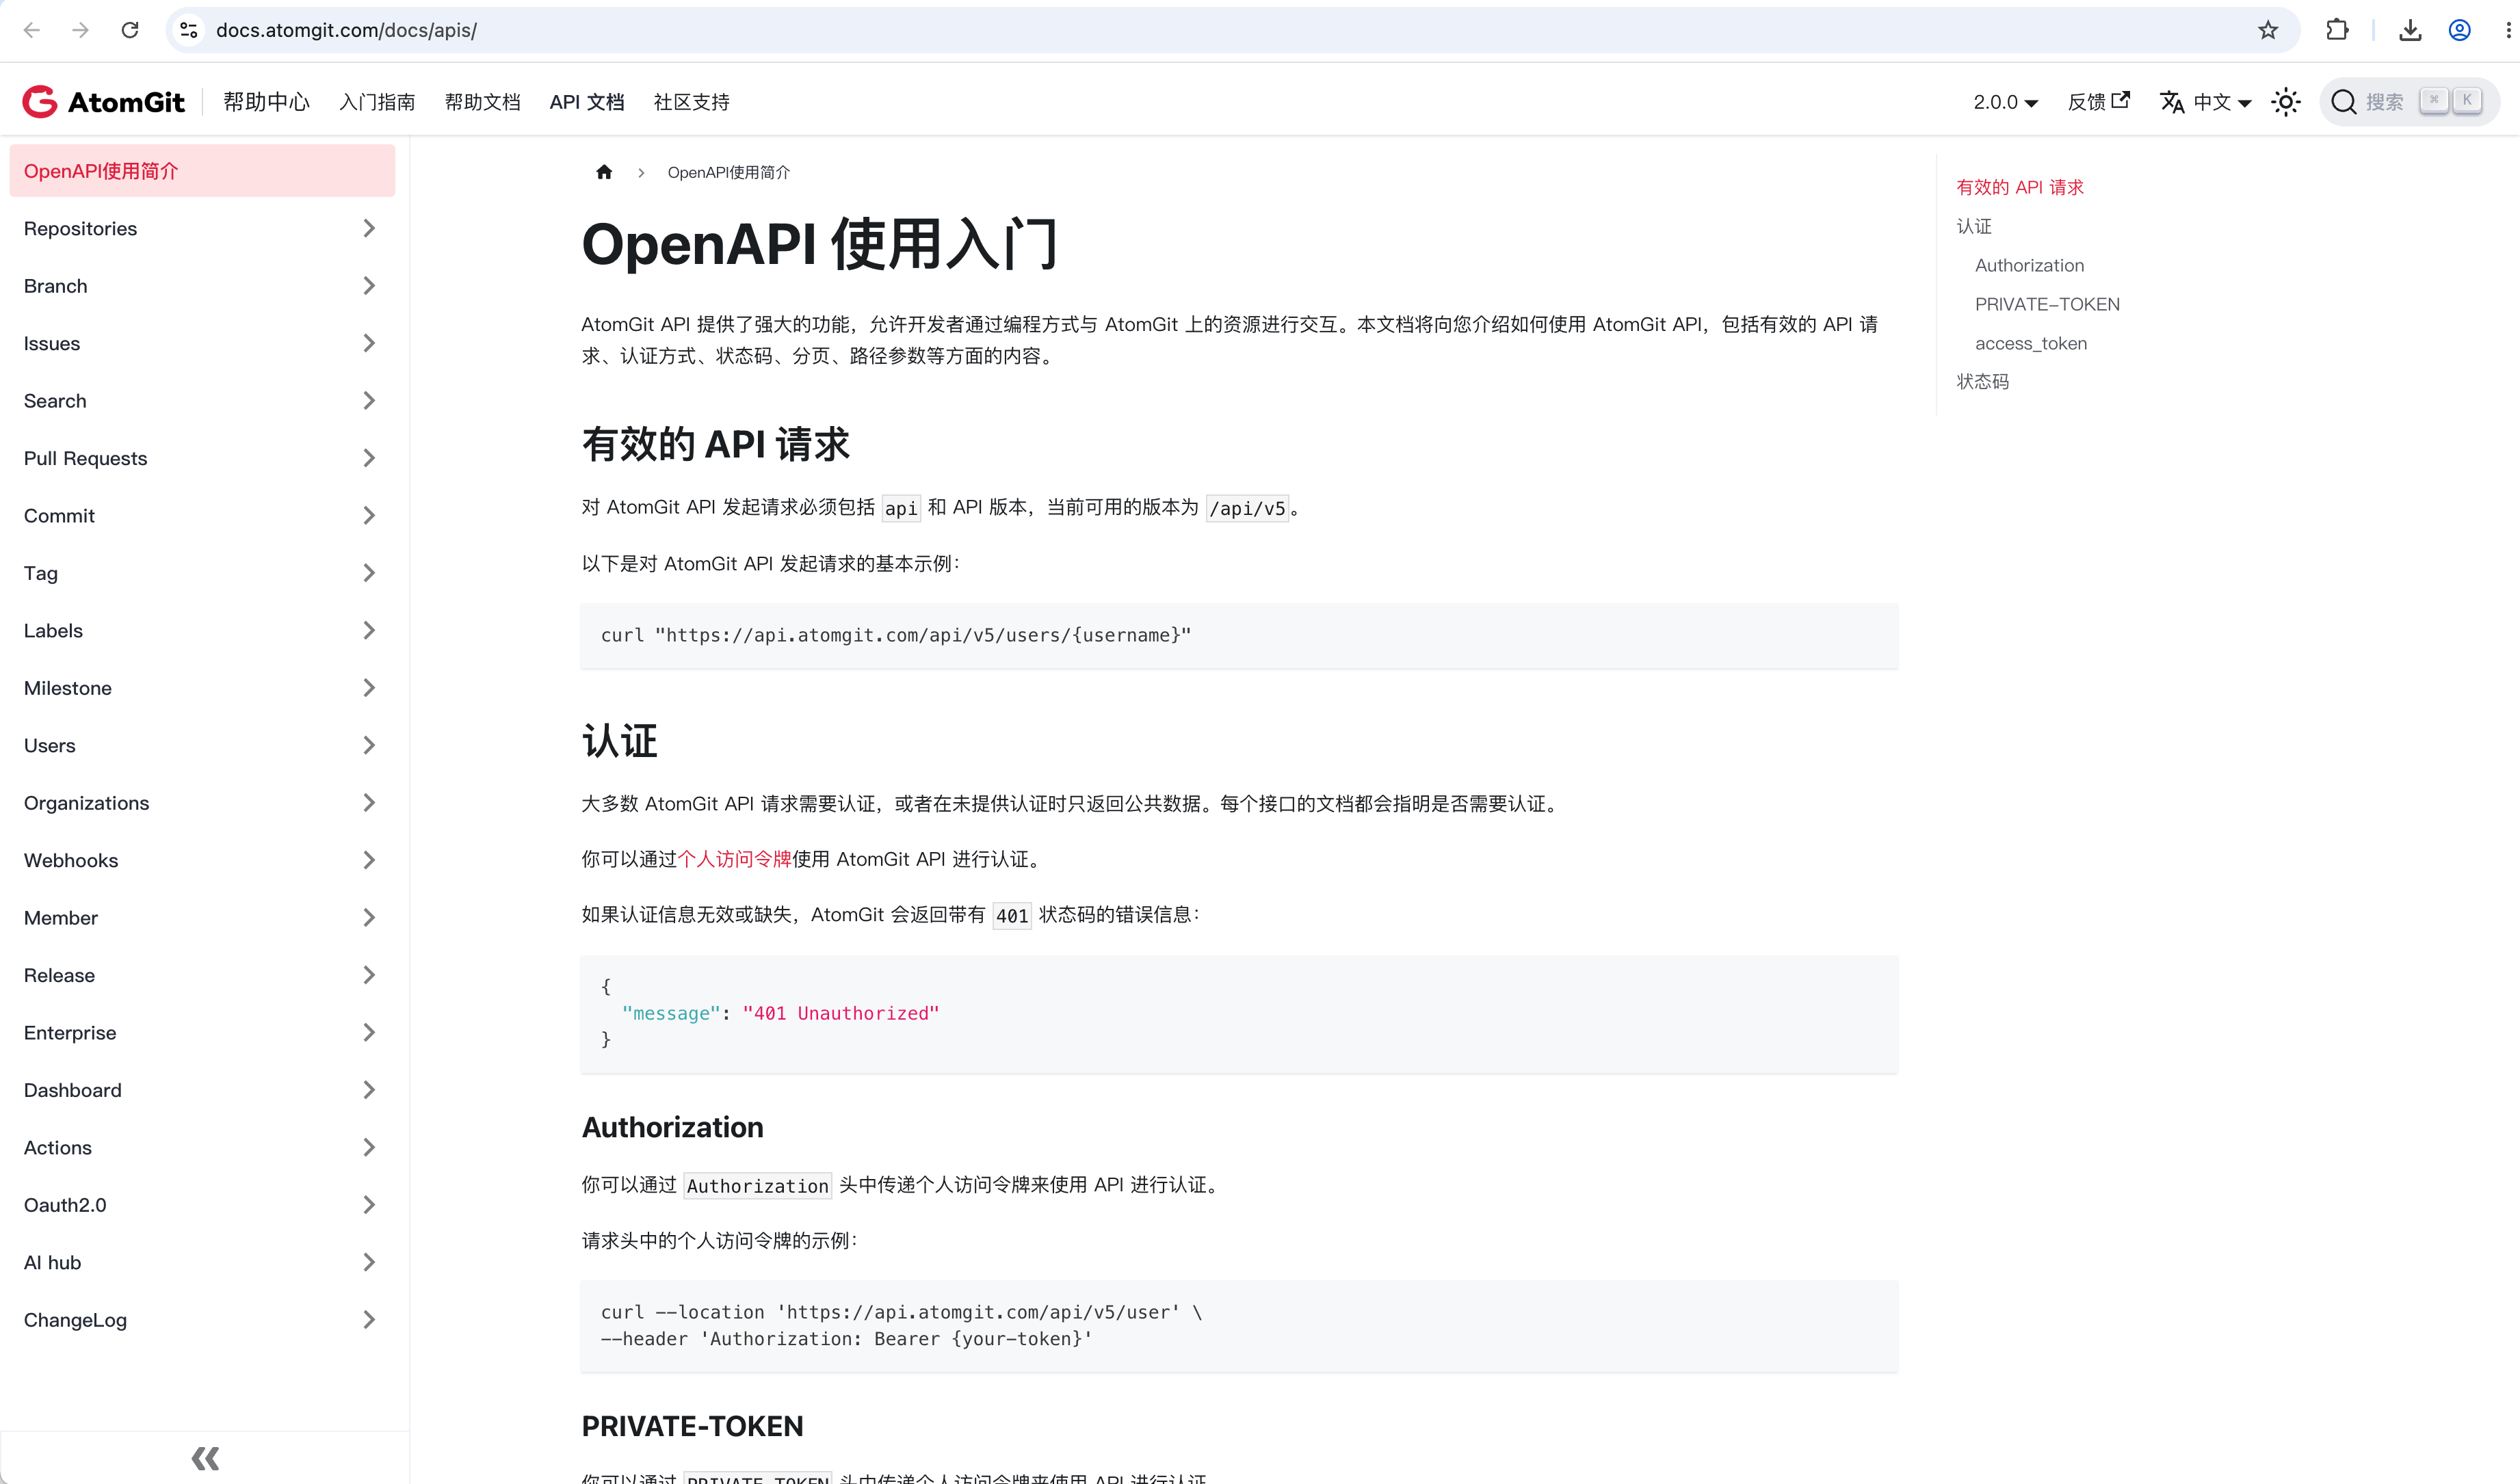The image size is (2520, 1484).
Task: Expand the Repositories sidebar section
Action: coord(202,229)
